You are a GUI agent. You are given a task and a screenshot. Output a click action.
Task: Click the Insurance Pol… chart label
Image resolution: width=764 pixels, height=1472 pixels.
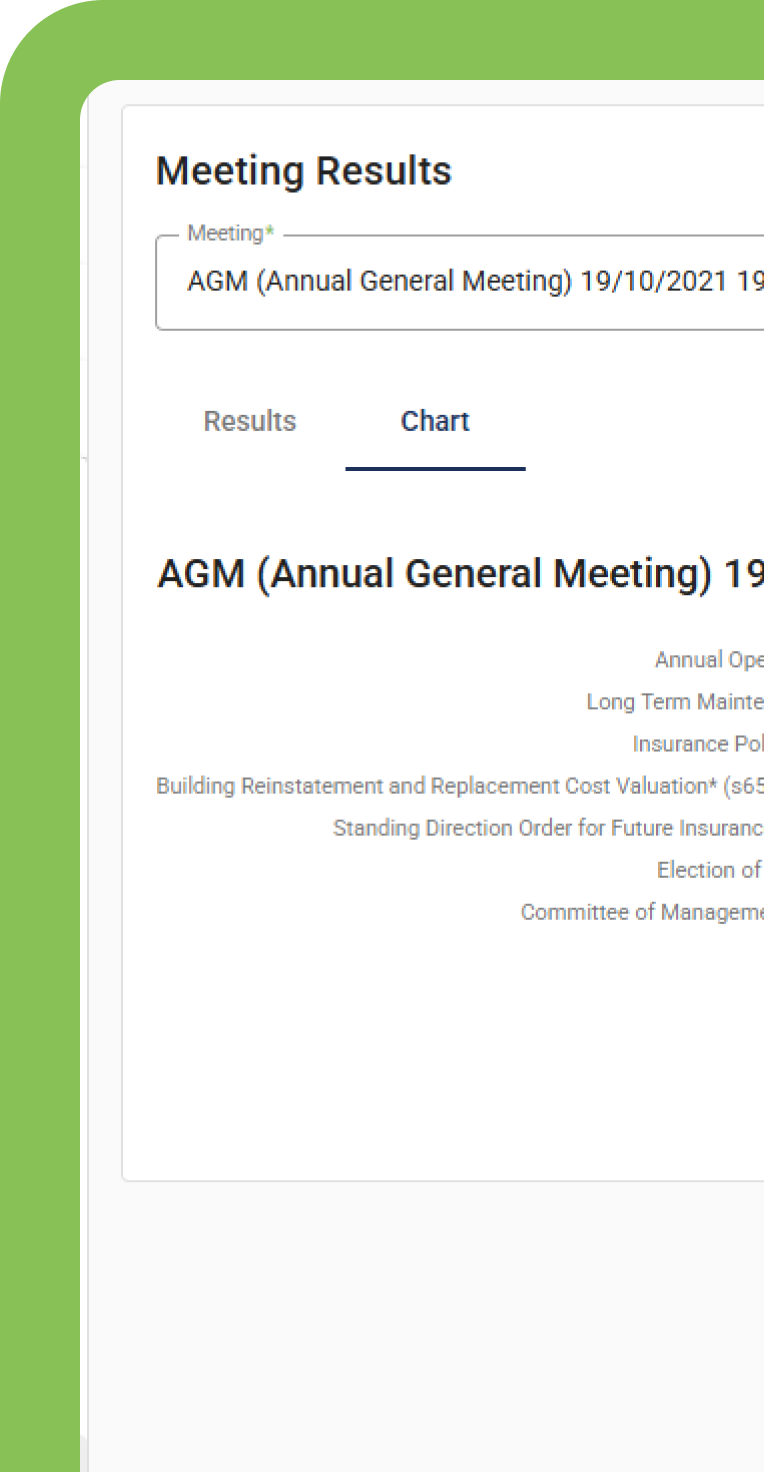pyautogui.click(x=697, y=744)
